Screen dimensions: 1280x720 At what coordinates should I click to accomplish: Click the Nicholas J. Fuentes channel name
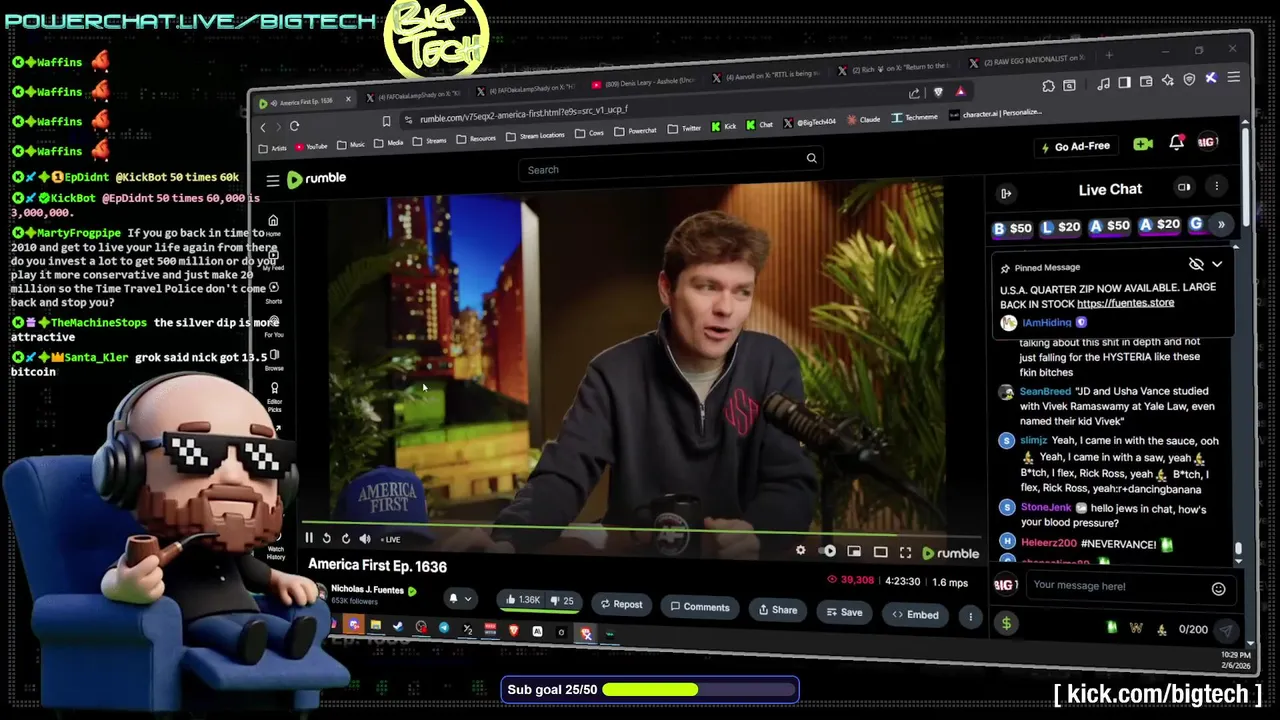tap(367, 589)
